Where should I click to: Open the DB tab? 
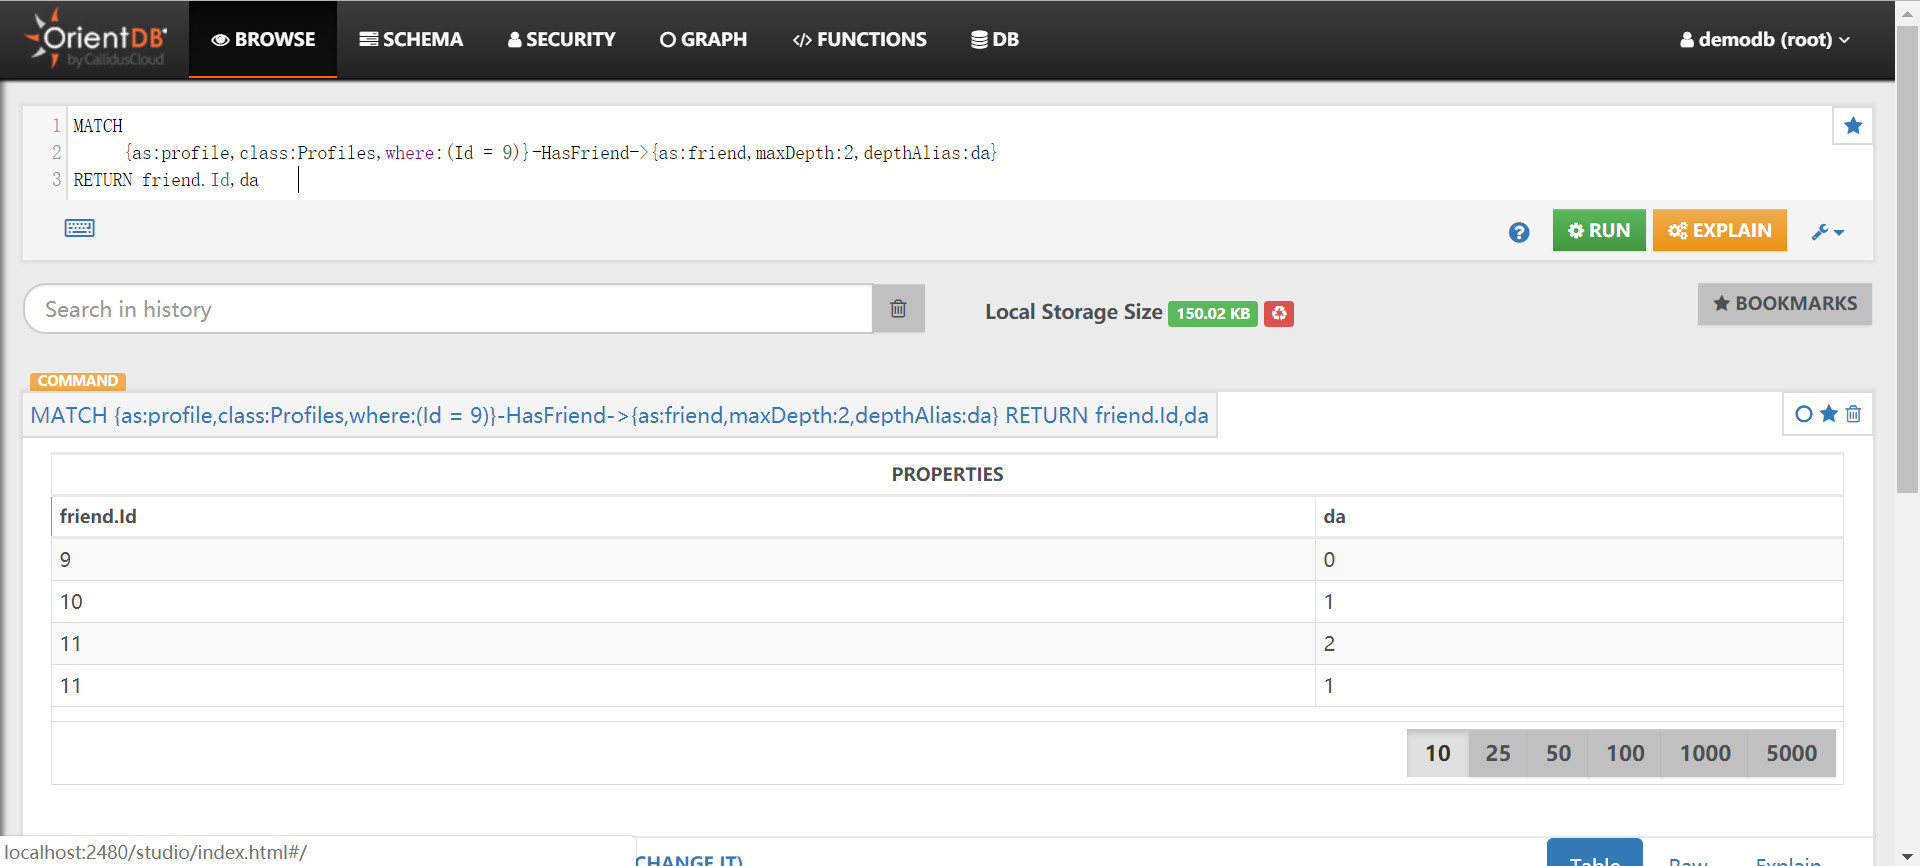pos(995,39)
